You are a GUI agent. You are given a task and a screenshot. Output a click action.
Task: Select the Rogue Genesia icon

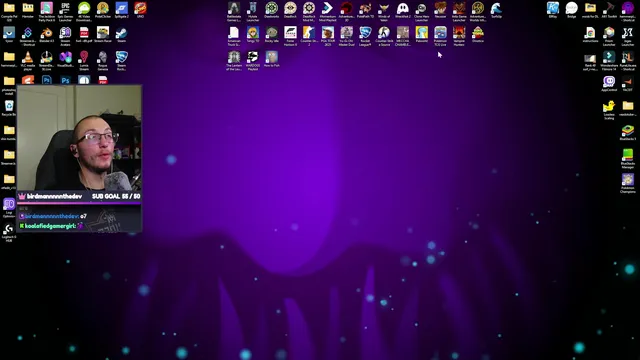103,57
